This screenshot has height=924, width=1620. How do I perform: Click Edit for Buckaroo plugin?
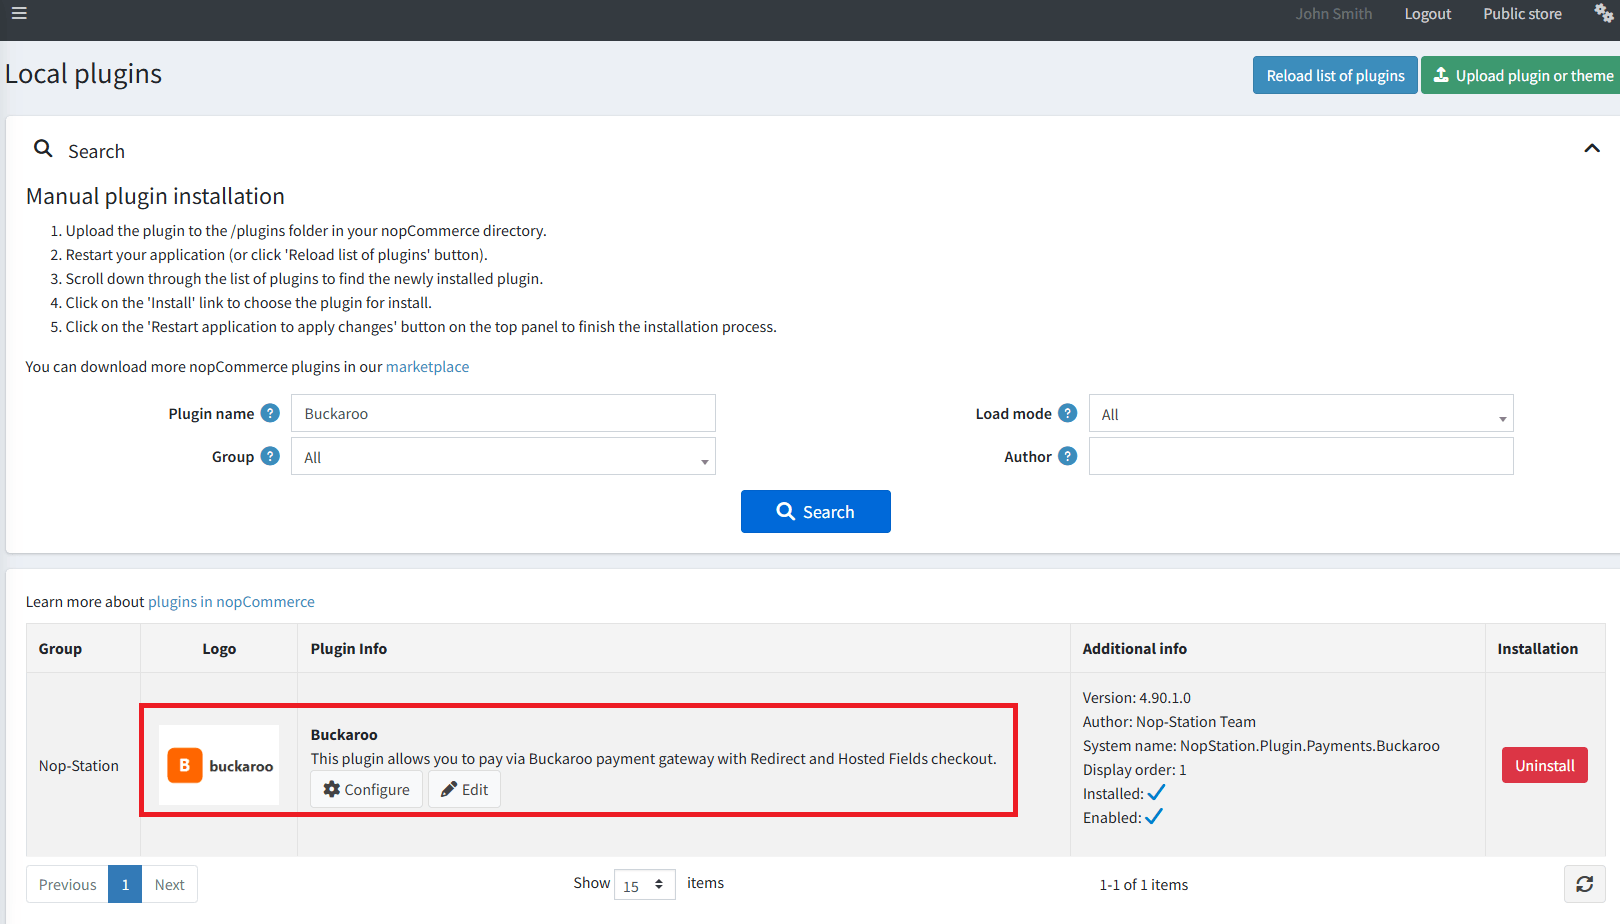click(465, 789)
